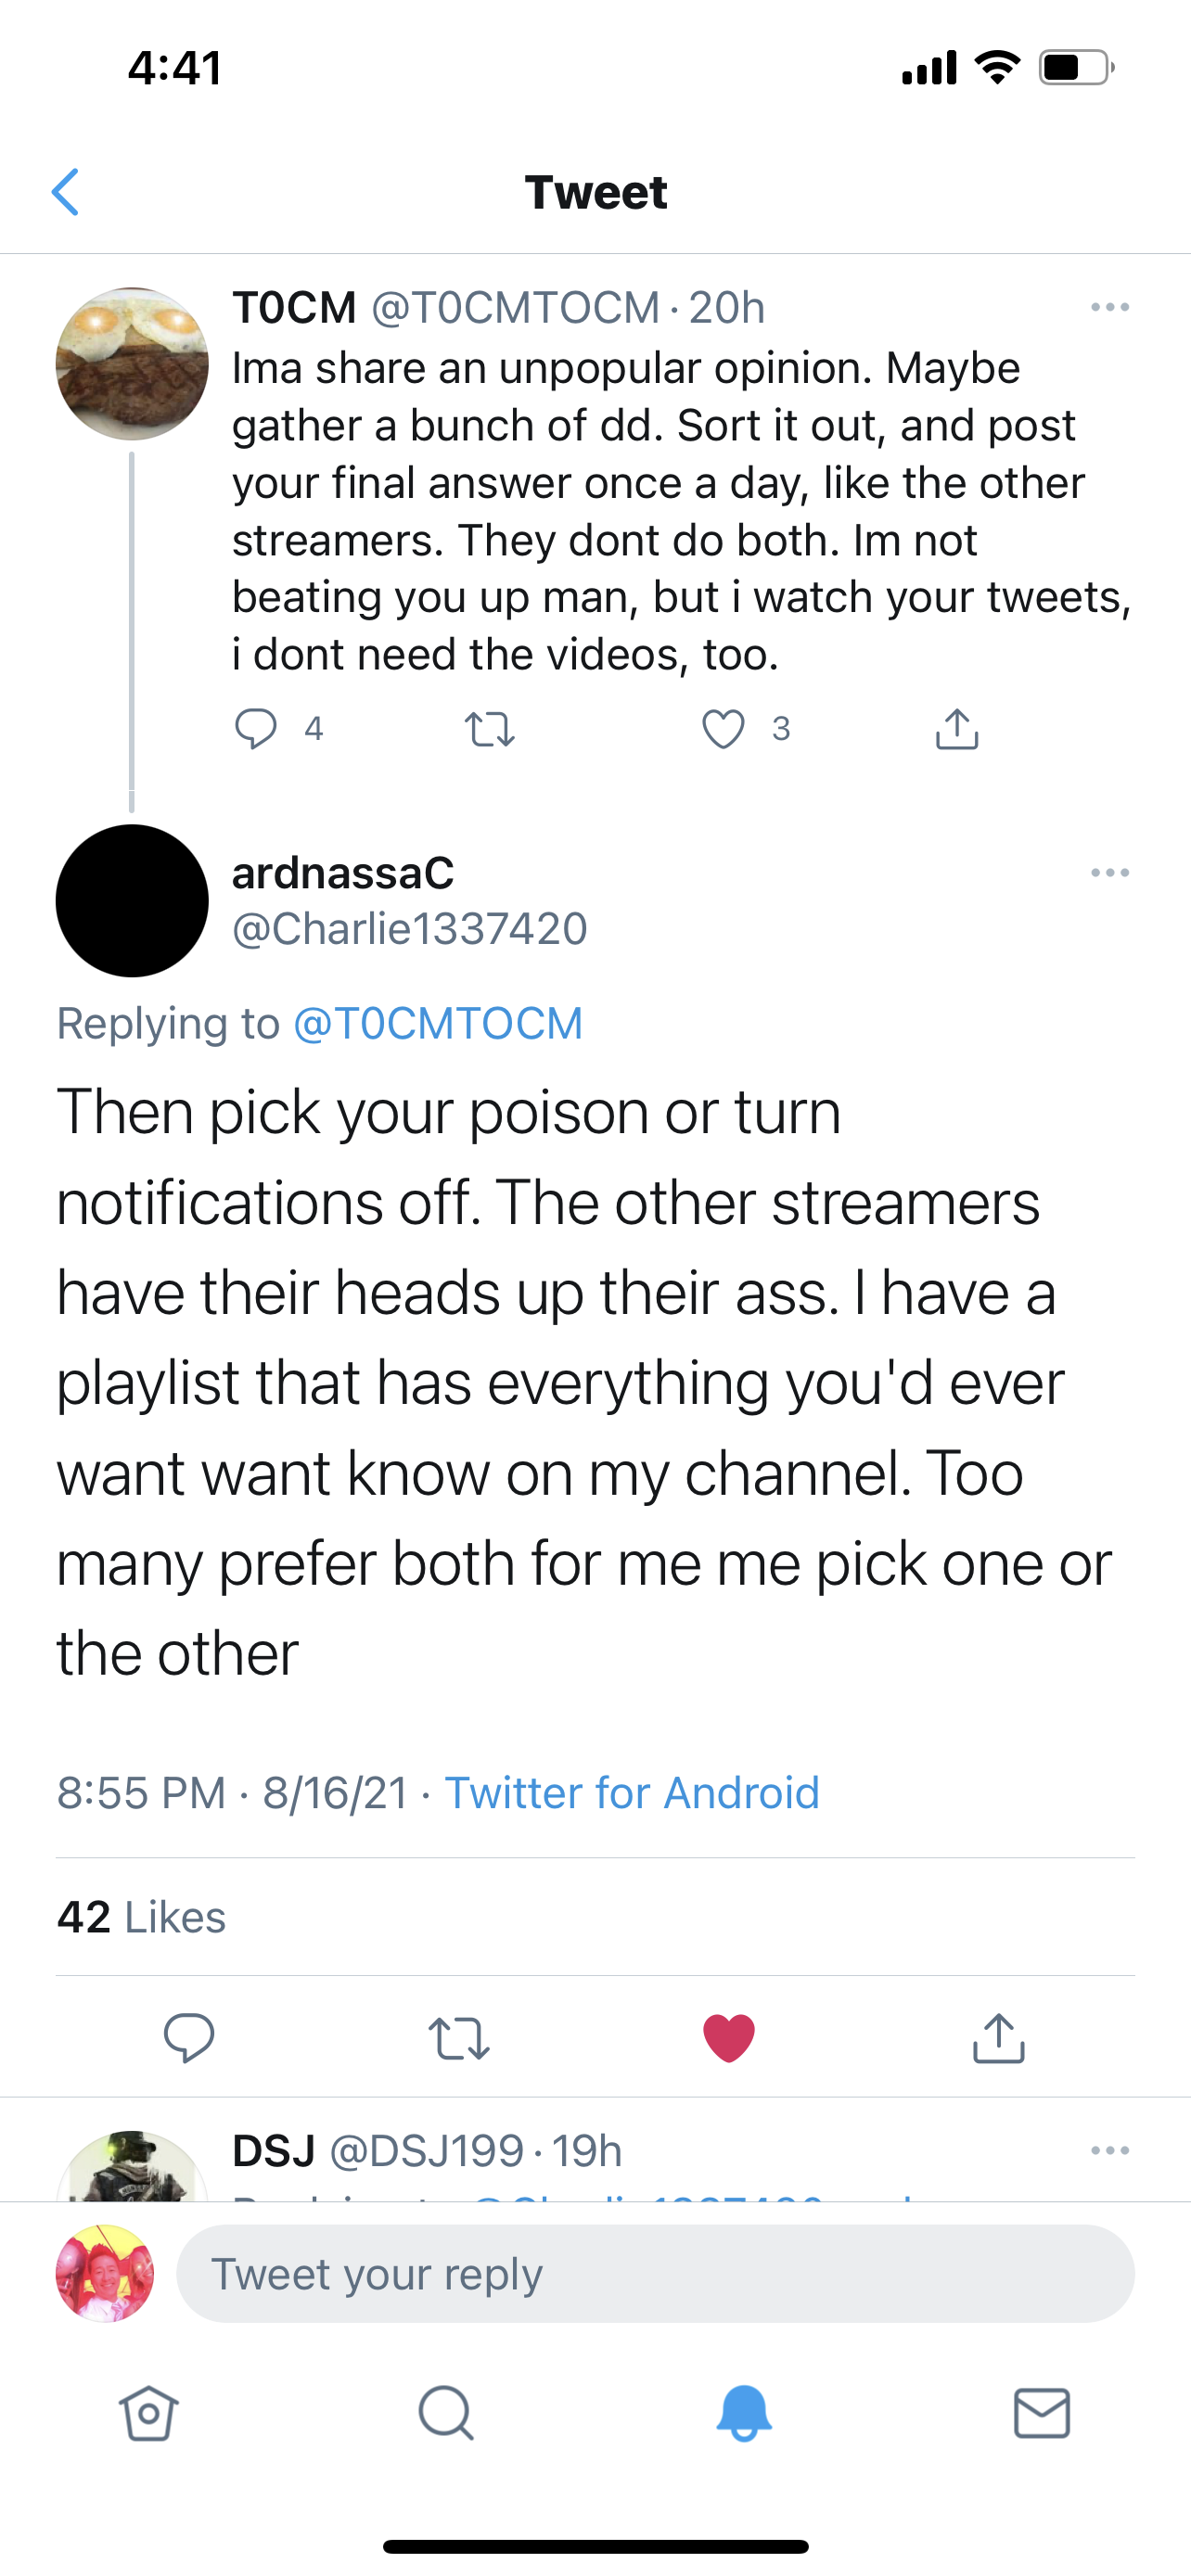View the 42 Likes list
Viewport: 1191px width, 2576px height.
[x=141, y=1917]
